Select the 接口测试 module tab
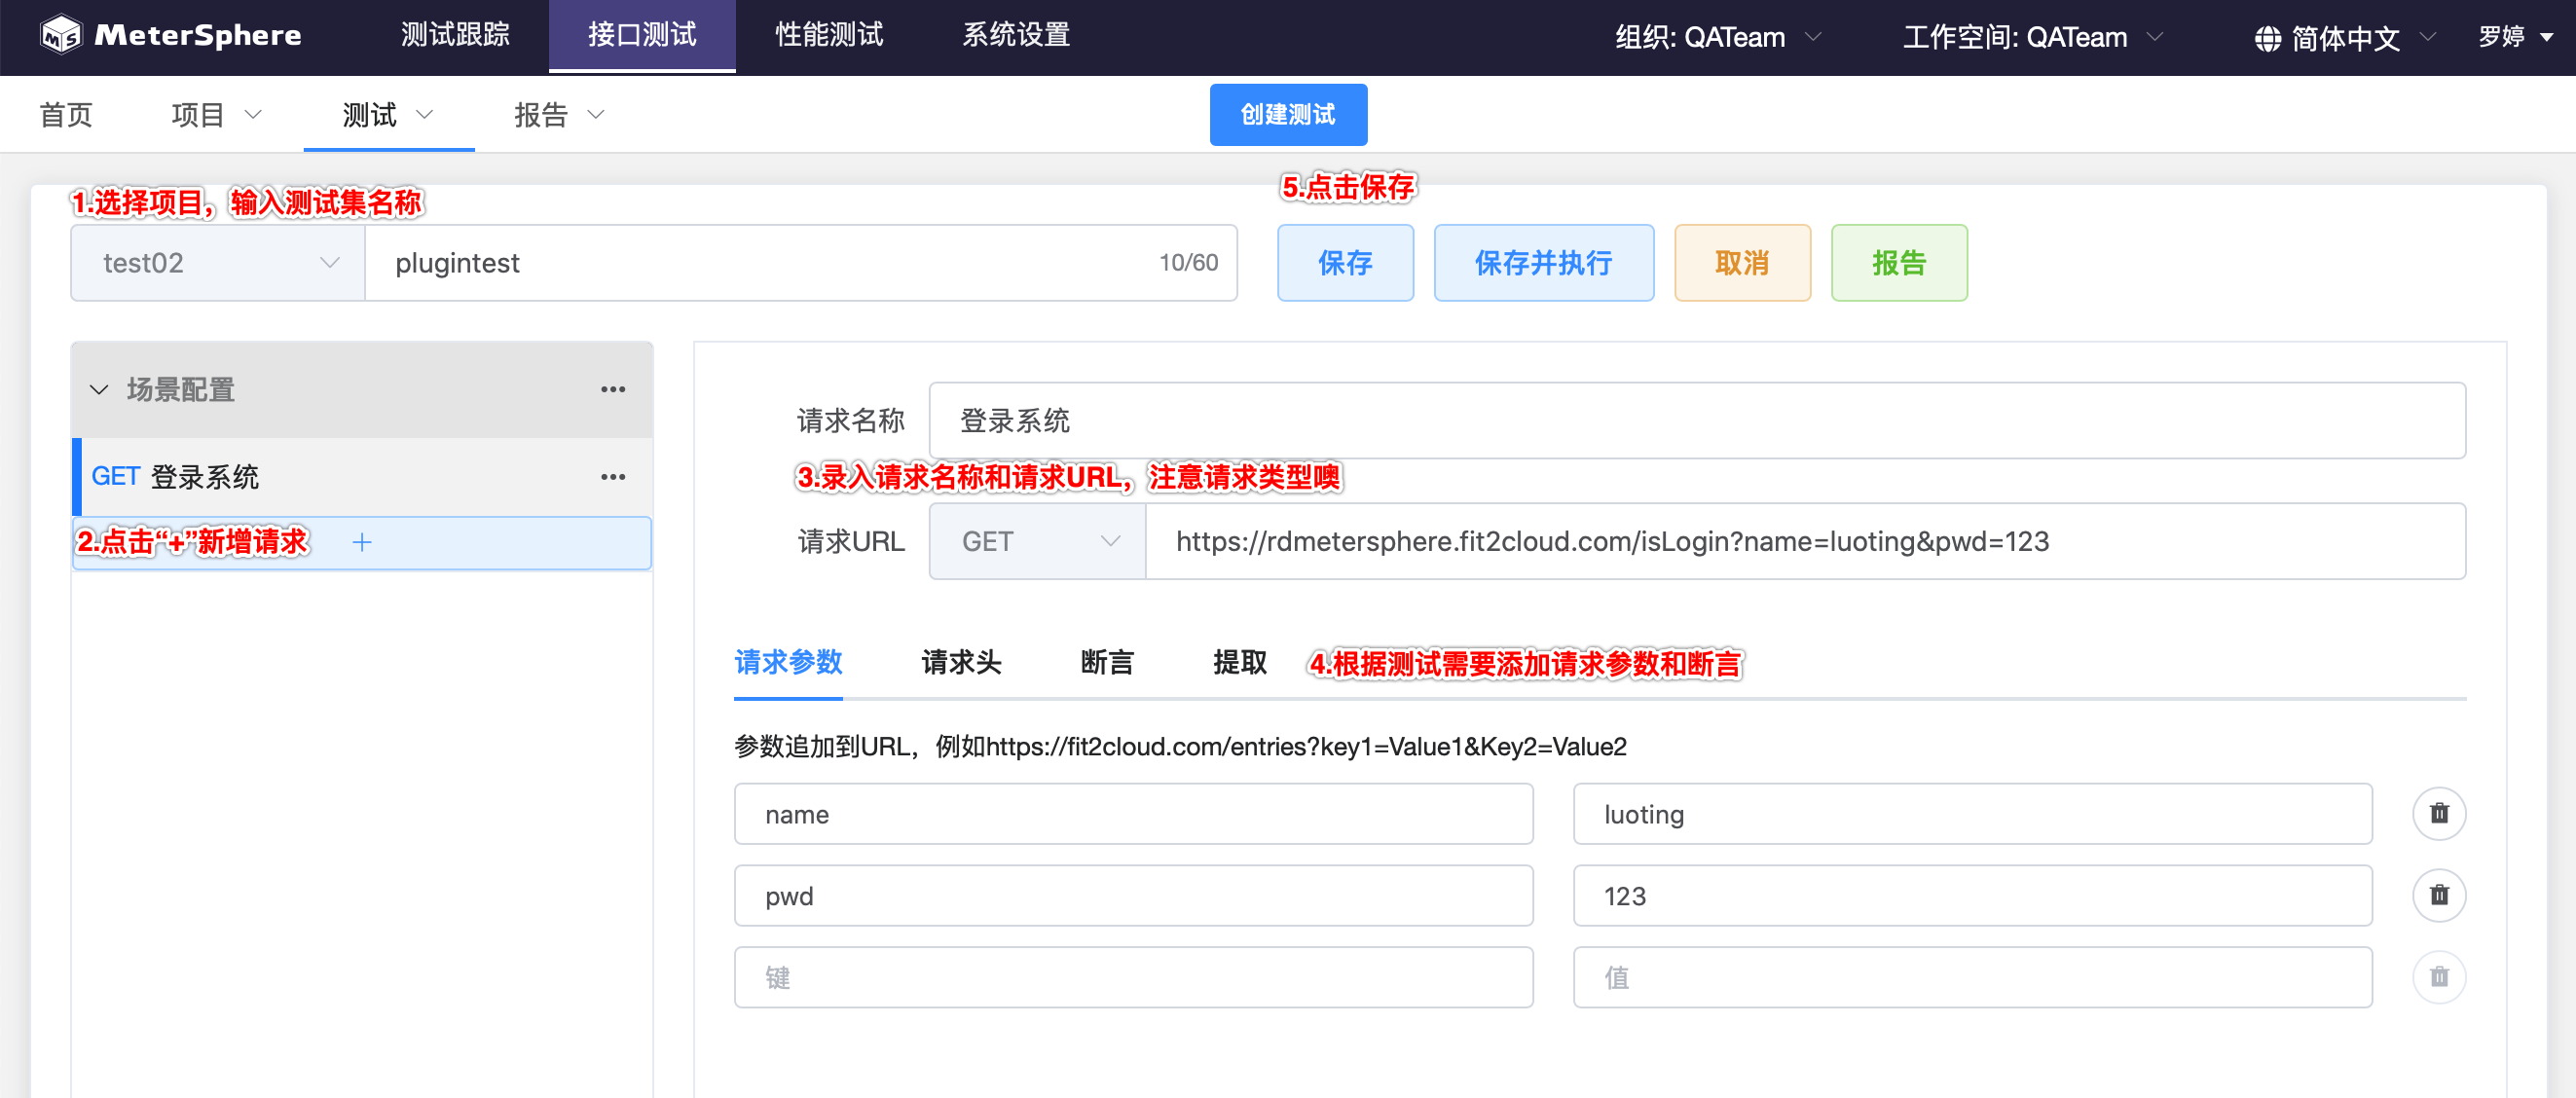The image size is (2576, 1098). pos(642,35)
